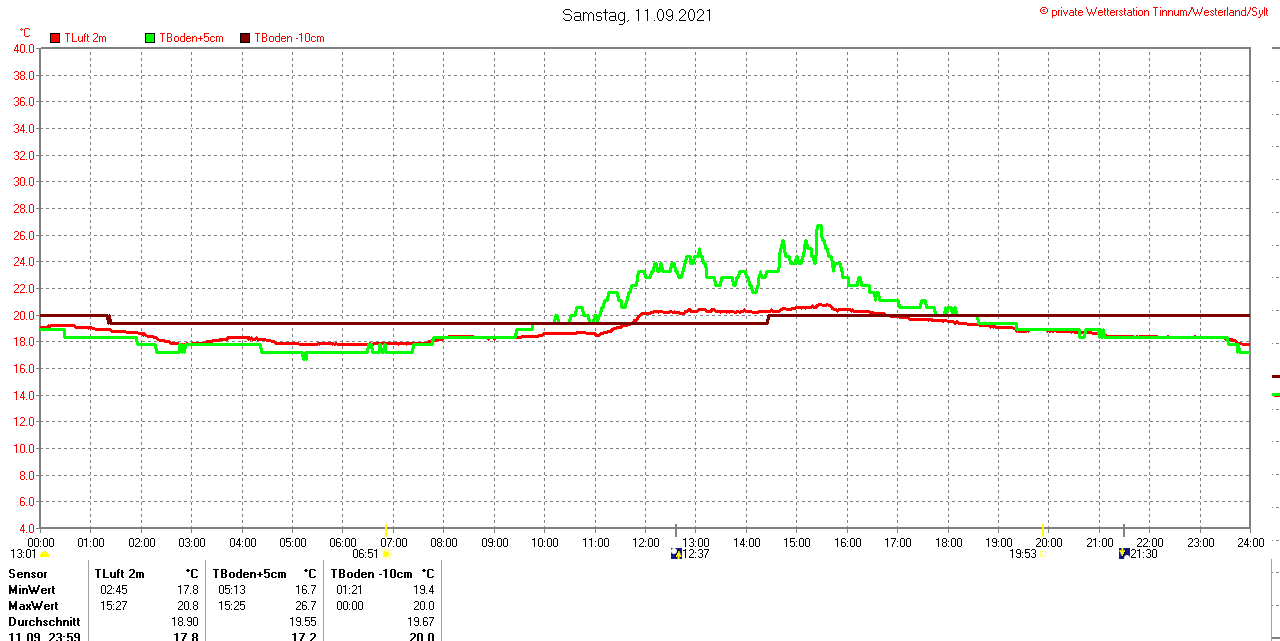
Task: Click the sunset icon next to 19:53
Action: 1042,554
